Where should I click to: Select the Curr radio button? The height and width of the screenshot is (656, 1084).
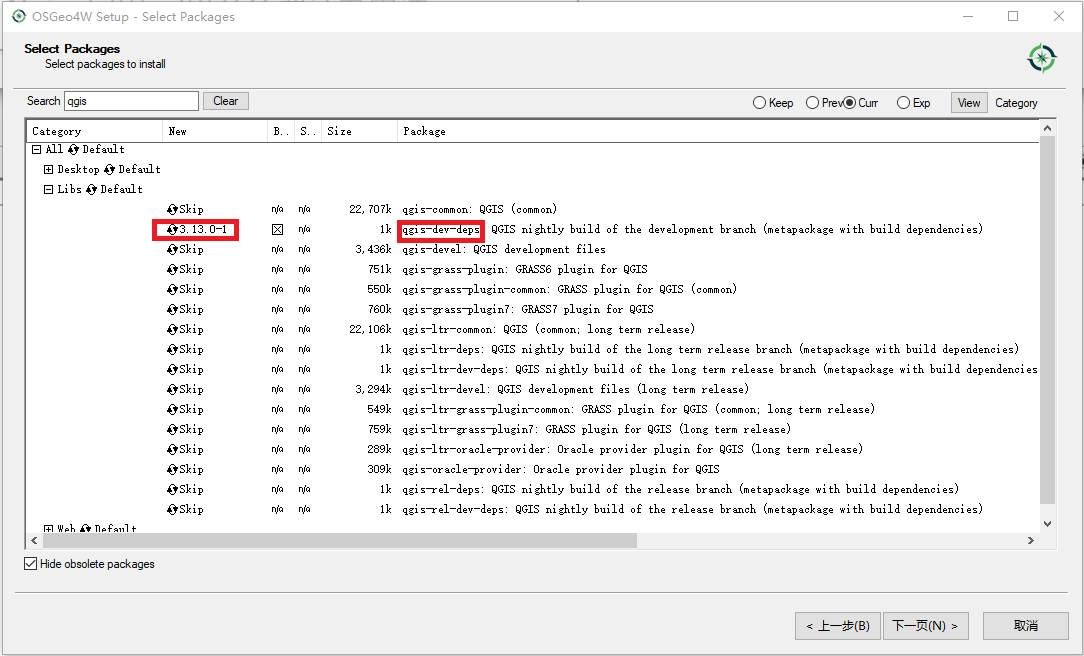click(850, 103)
